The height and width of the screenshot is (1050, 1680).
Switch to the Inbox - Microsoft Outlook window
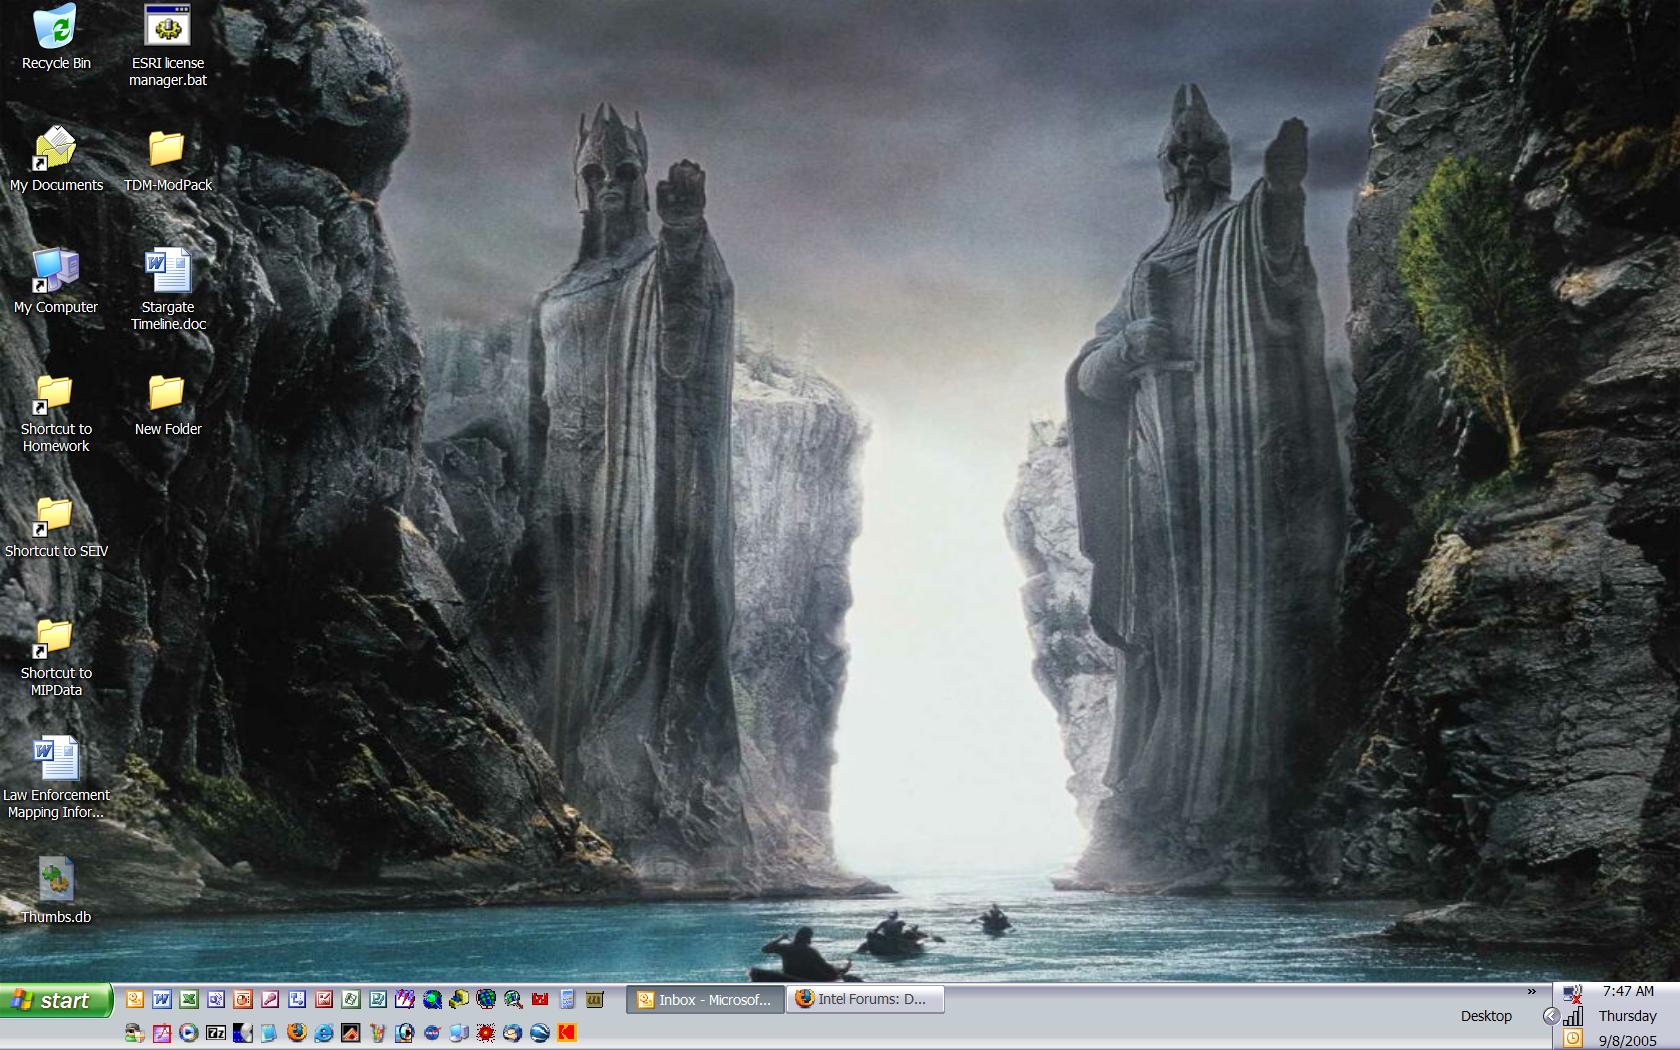705,999
